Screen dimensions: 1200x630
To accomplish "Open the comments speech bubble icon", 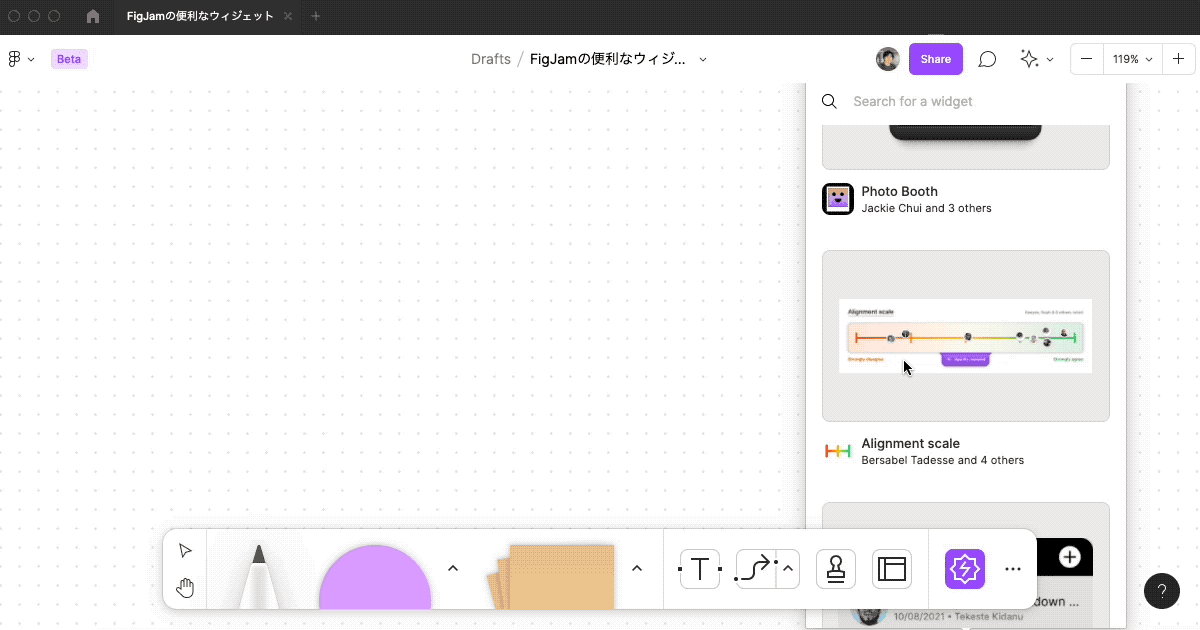I will click(987, 59).
